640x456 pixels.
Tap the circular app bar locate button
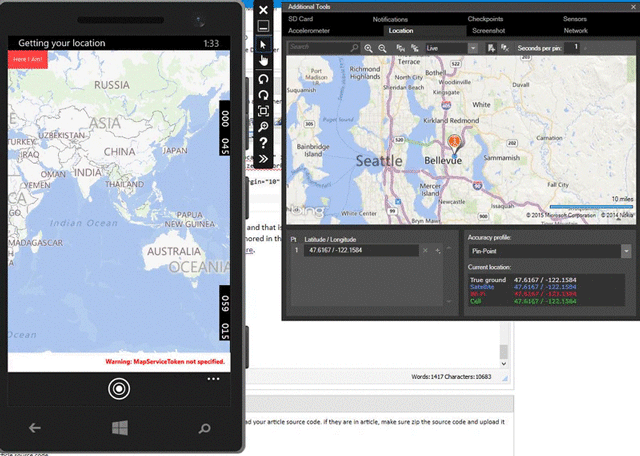point(119,389)
